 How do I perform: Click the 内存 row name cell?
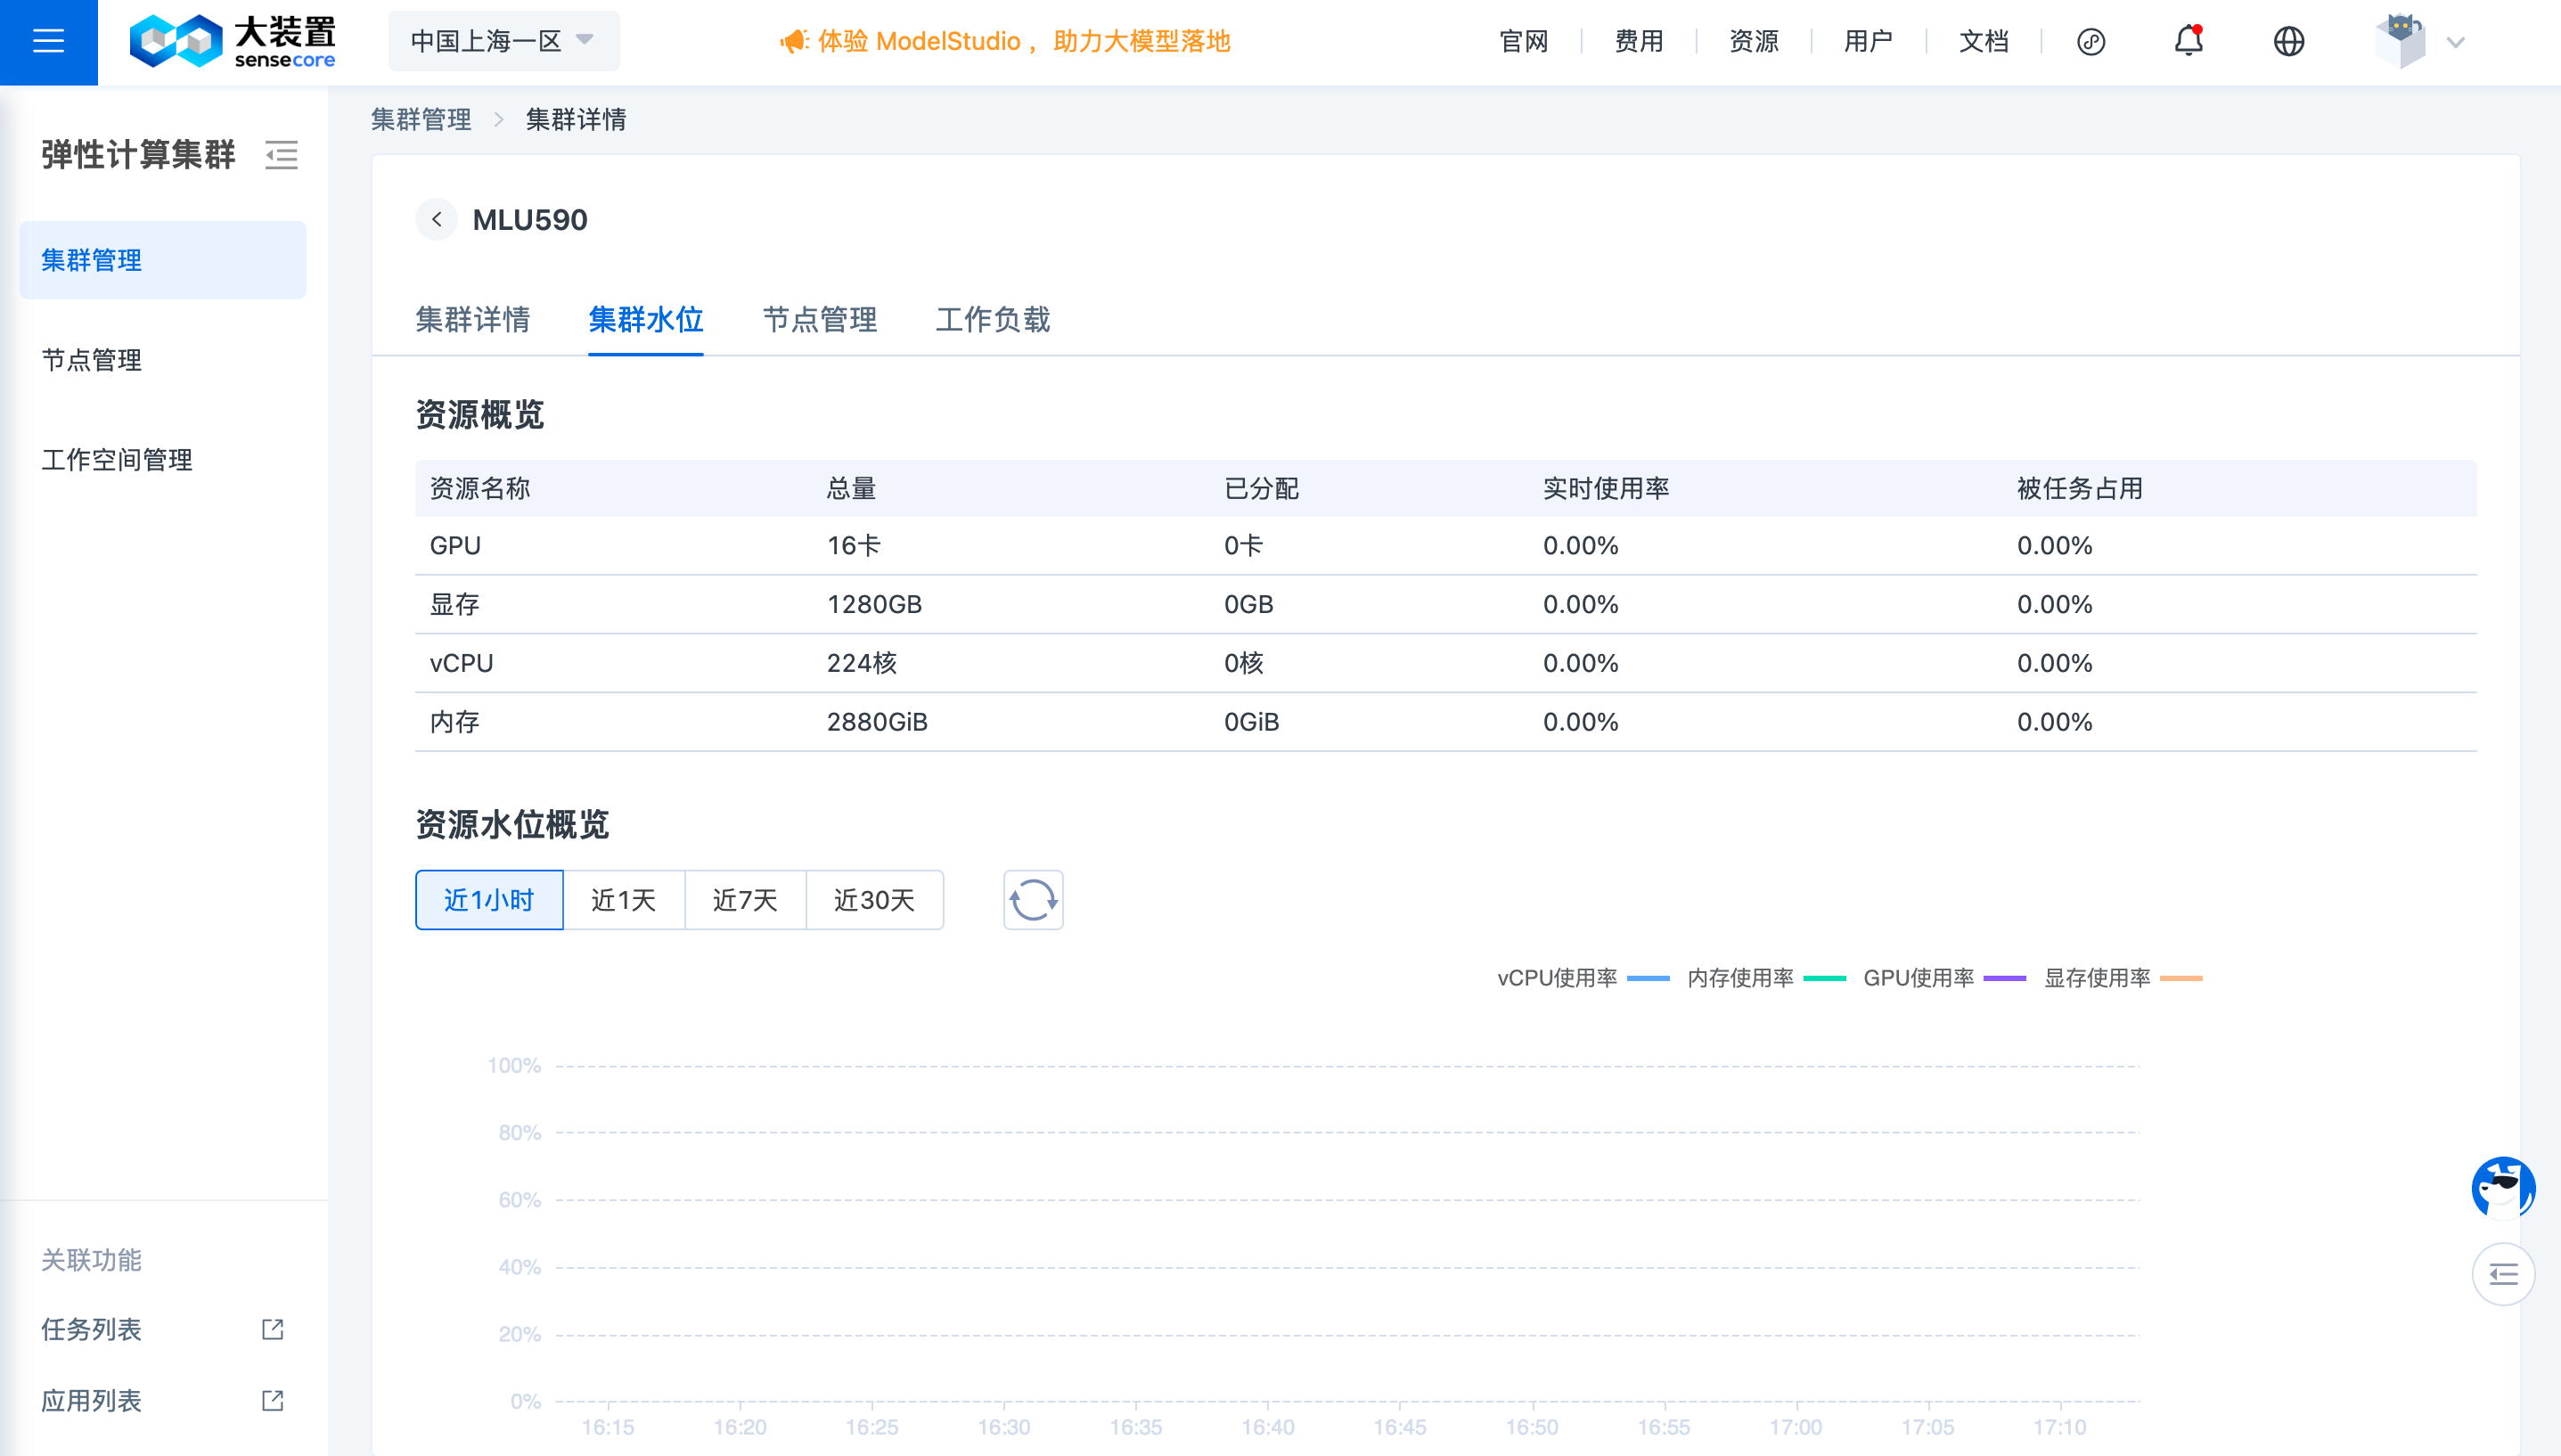(x=455, y=722)
